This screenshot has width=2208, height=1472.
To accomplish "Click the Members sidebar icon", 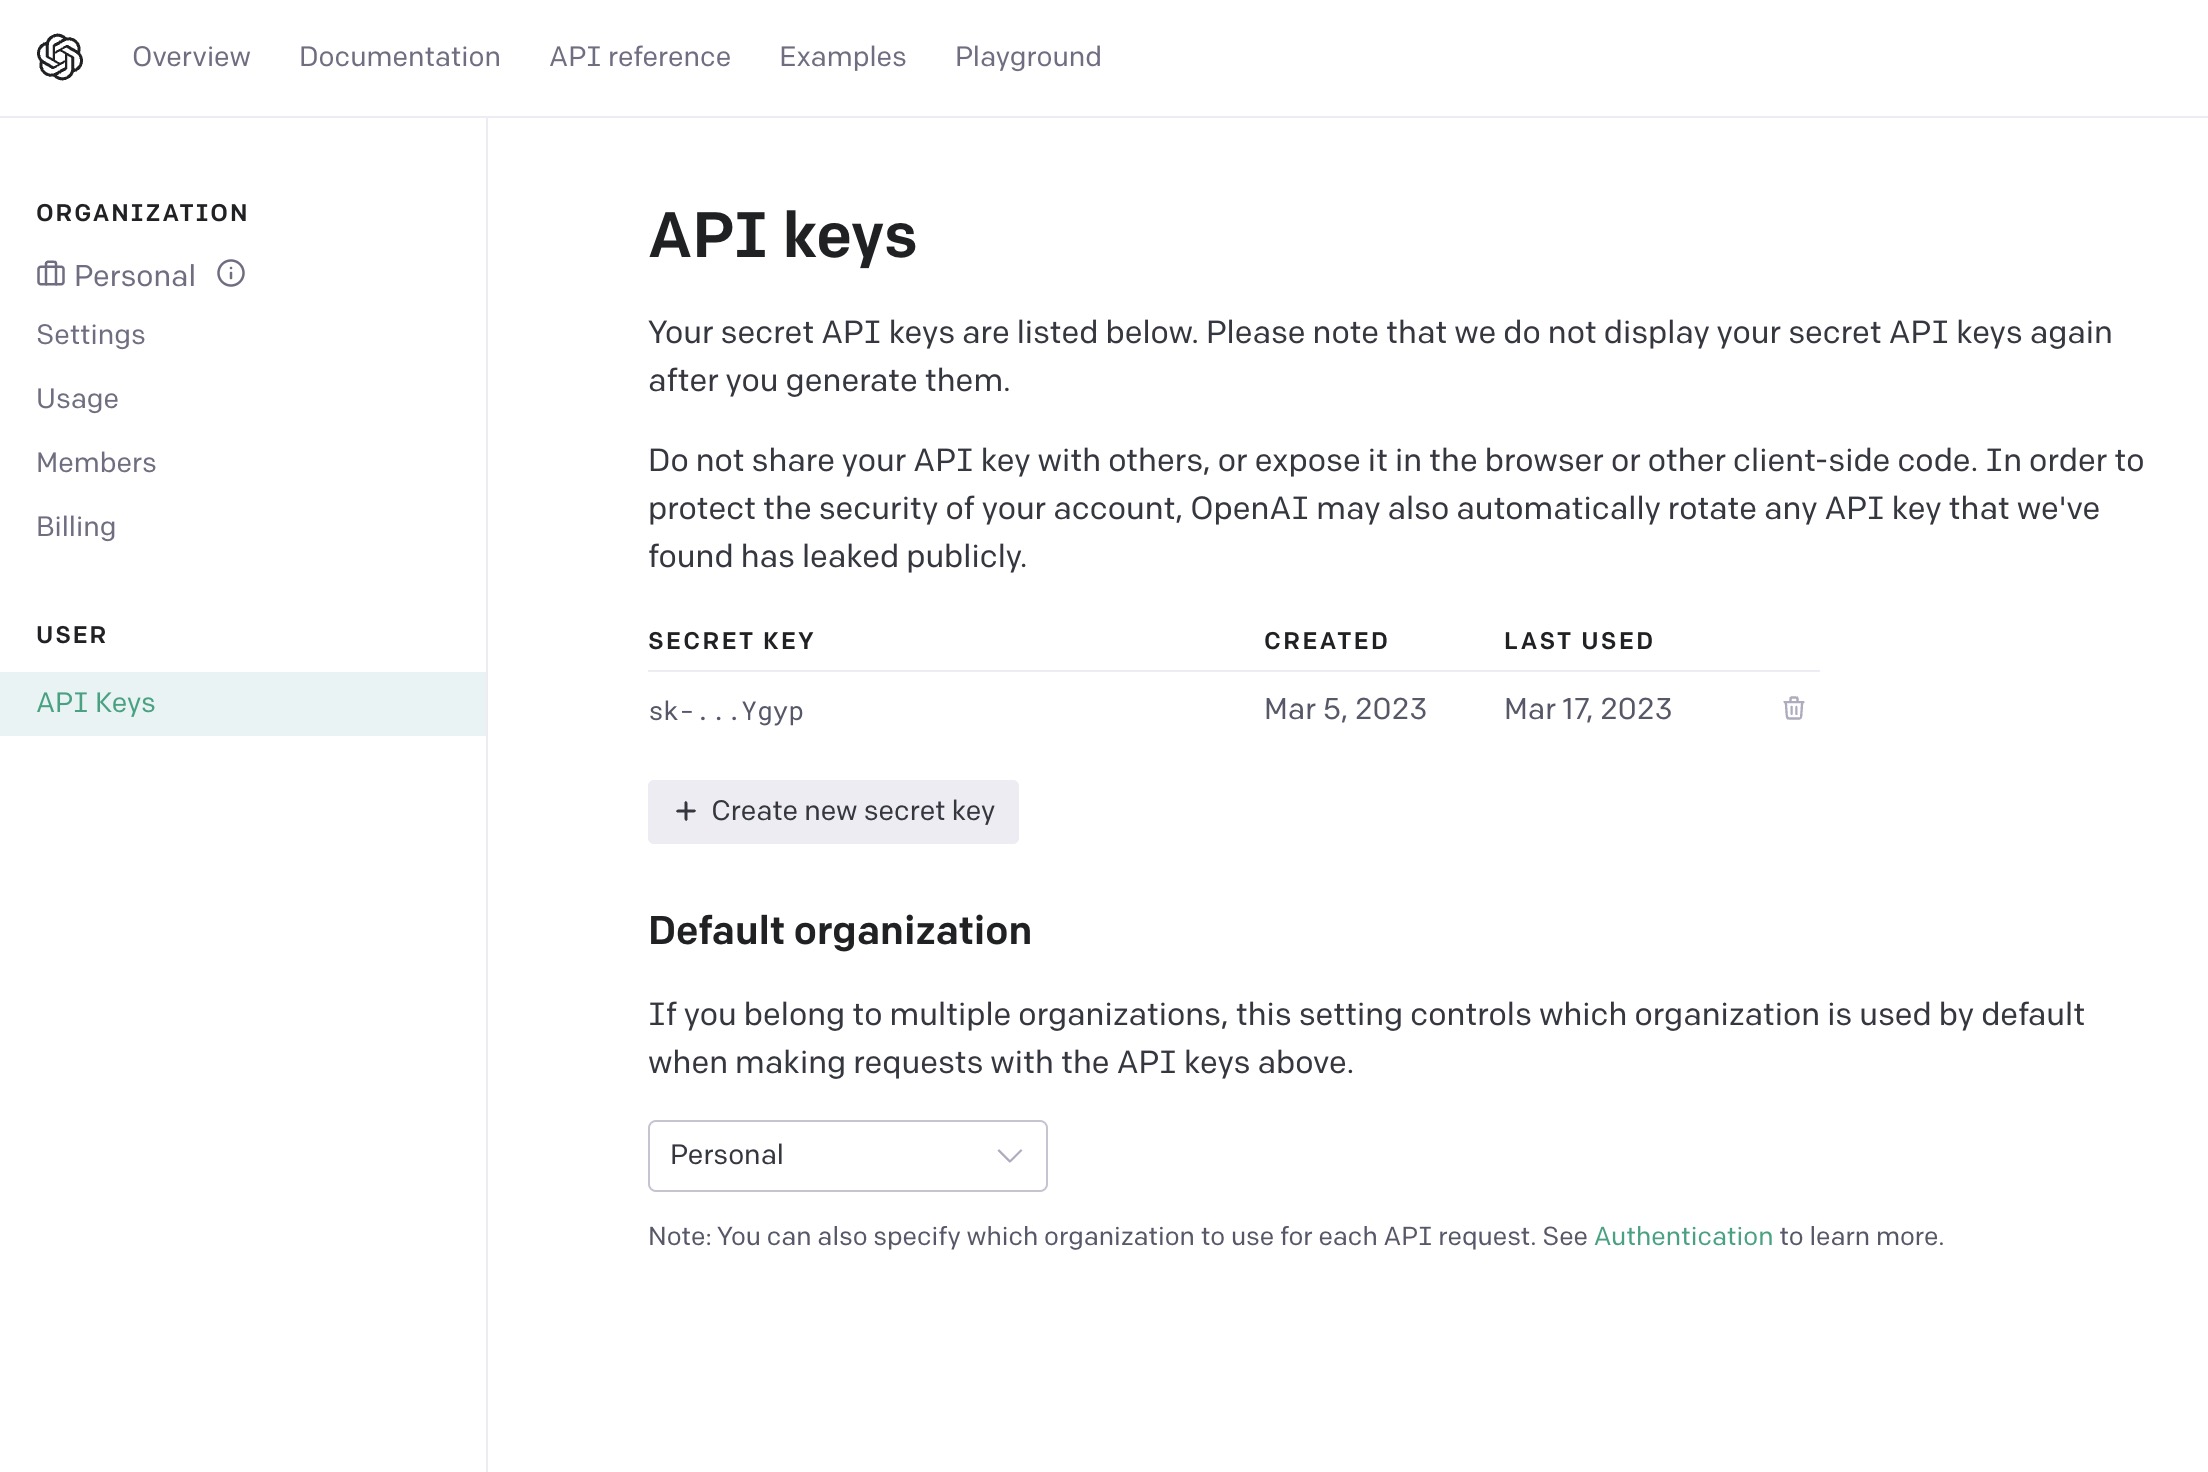I will point(95,462).
